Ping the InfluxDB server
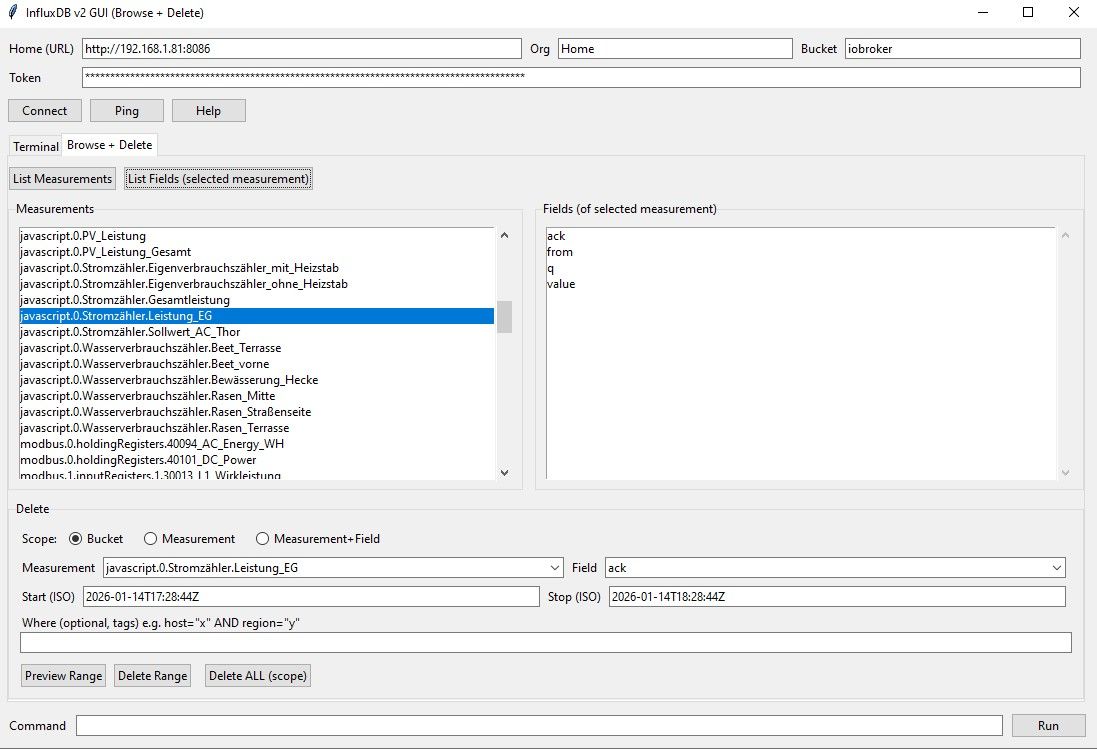This screenshot has height=749, width=1097. pos(126,110)
